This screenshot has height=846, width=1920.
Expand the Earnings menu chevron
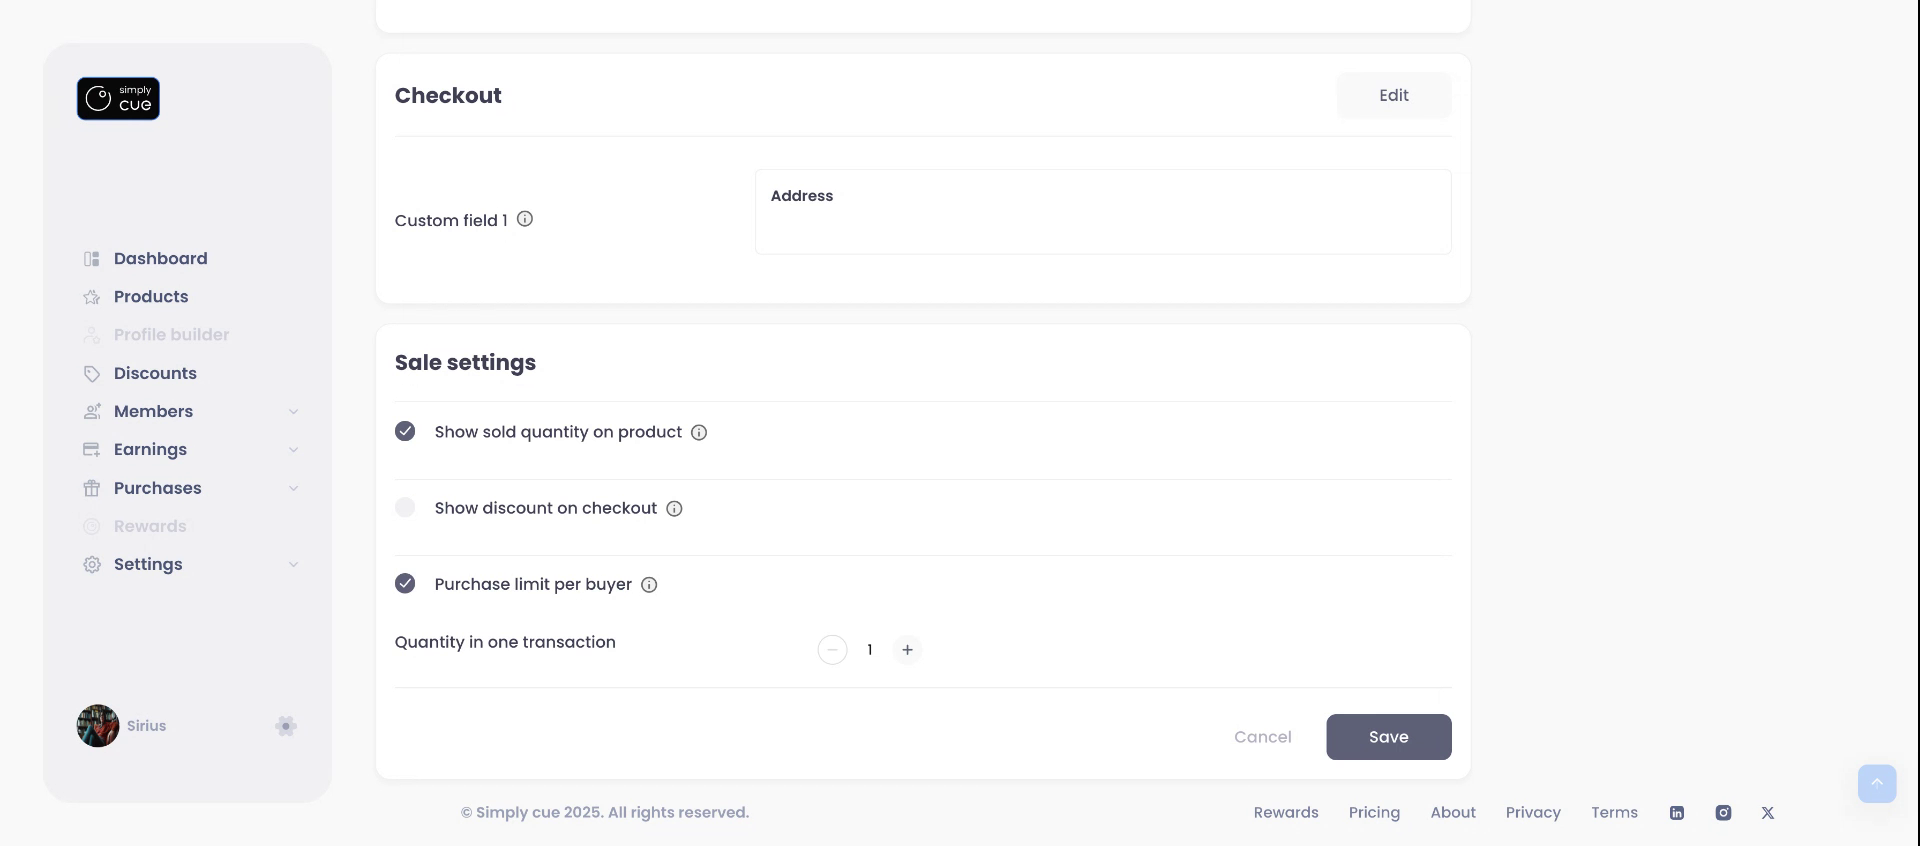click(x=293, y=450)
